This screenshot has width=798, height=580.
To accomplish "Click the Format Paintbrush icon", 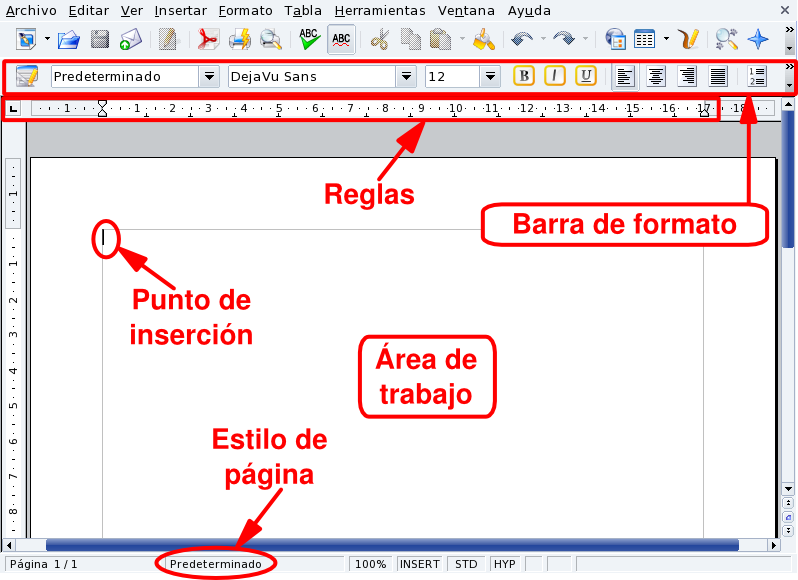I will pyautogui.click(x=483, y=39).
